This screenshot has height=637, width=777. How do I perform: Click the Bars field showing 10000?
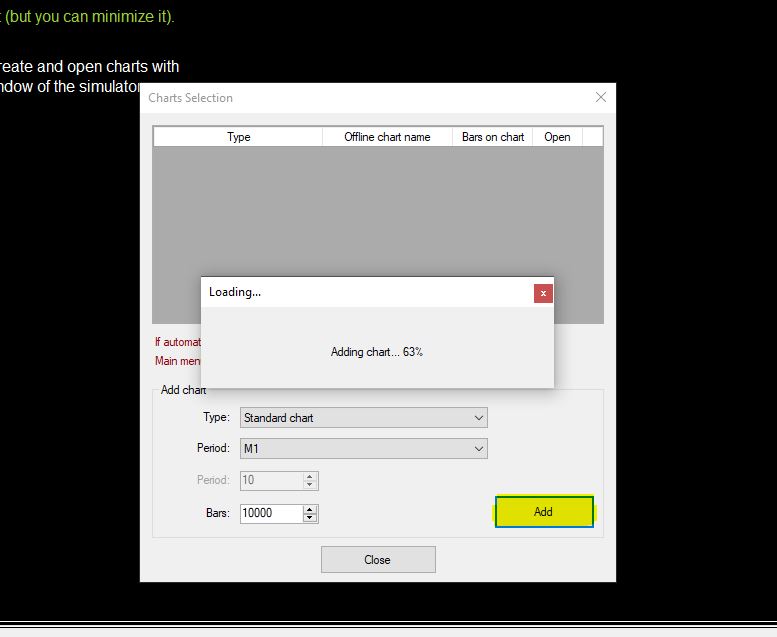tap(270, 513)
